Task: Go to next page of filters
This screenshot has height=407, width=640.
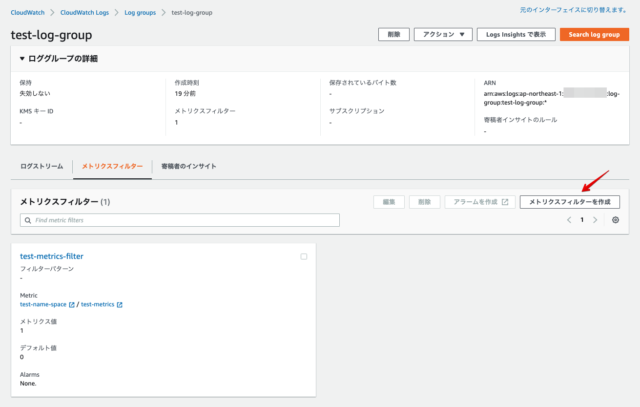Action: [x=595, y=220]
